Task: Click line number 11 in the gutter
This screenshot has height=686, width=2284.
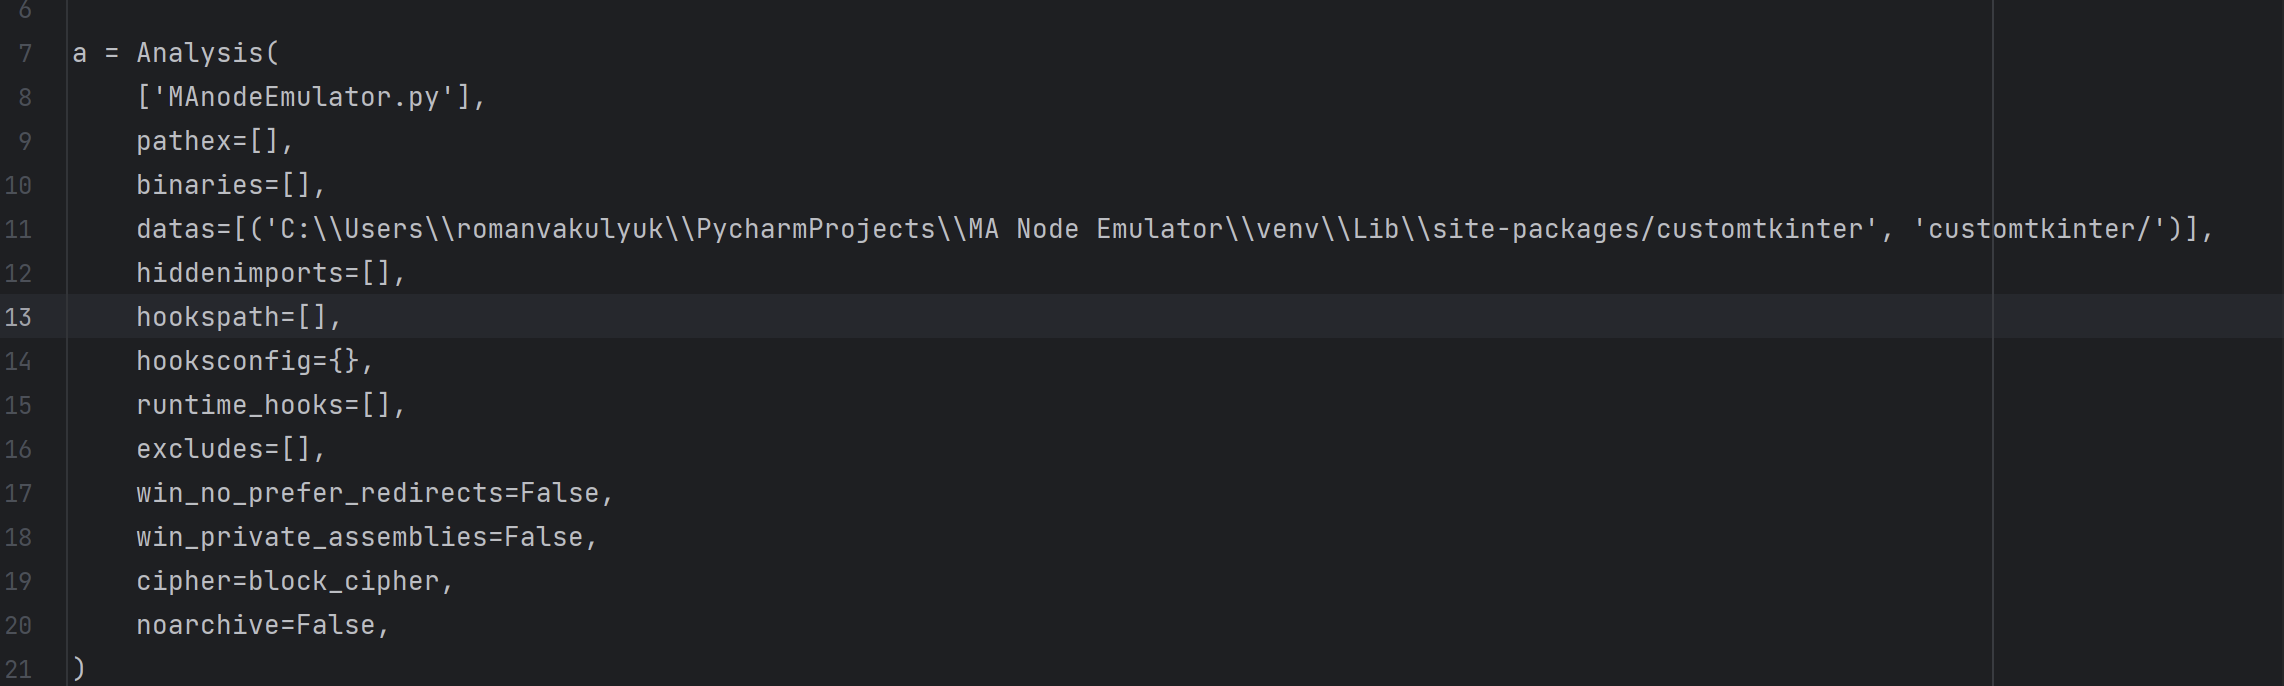Action: coord(18,229)
